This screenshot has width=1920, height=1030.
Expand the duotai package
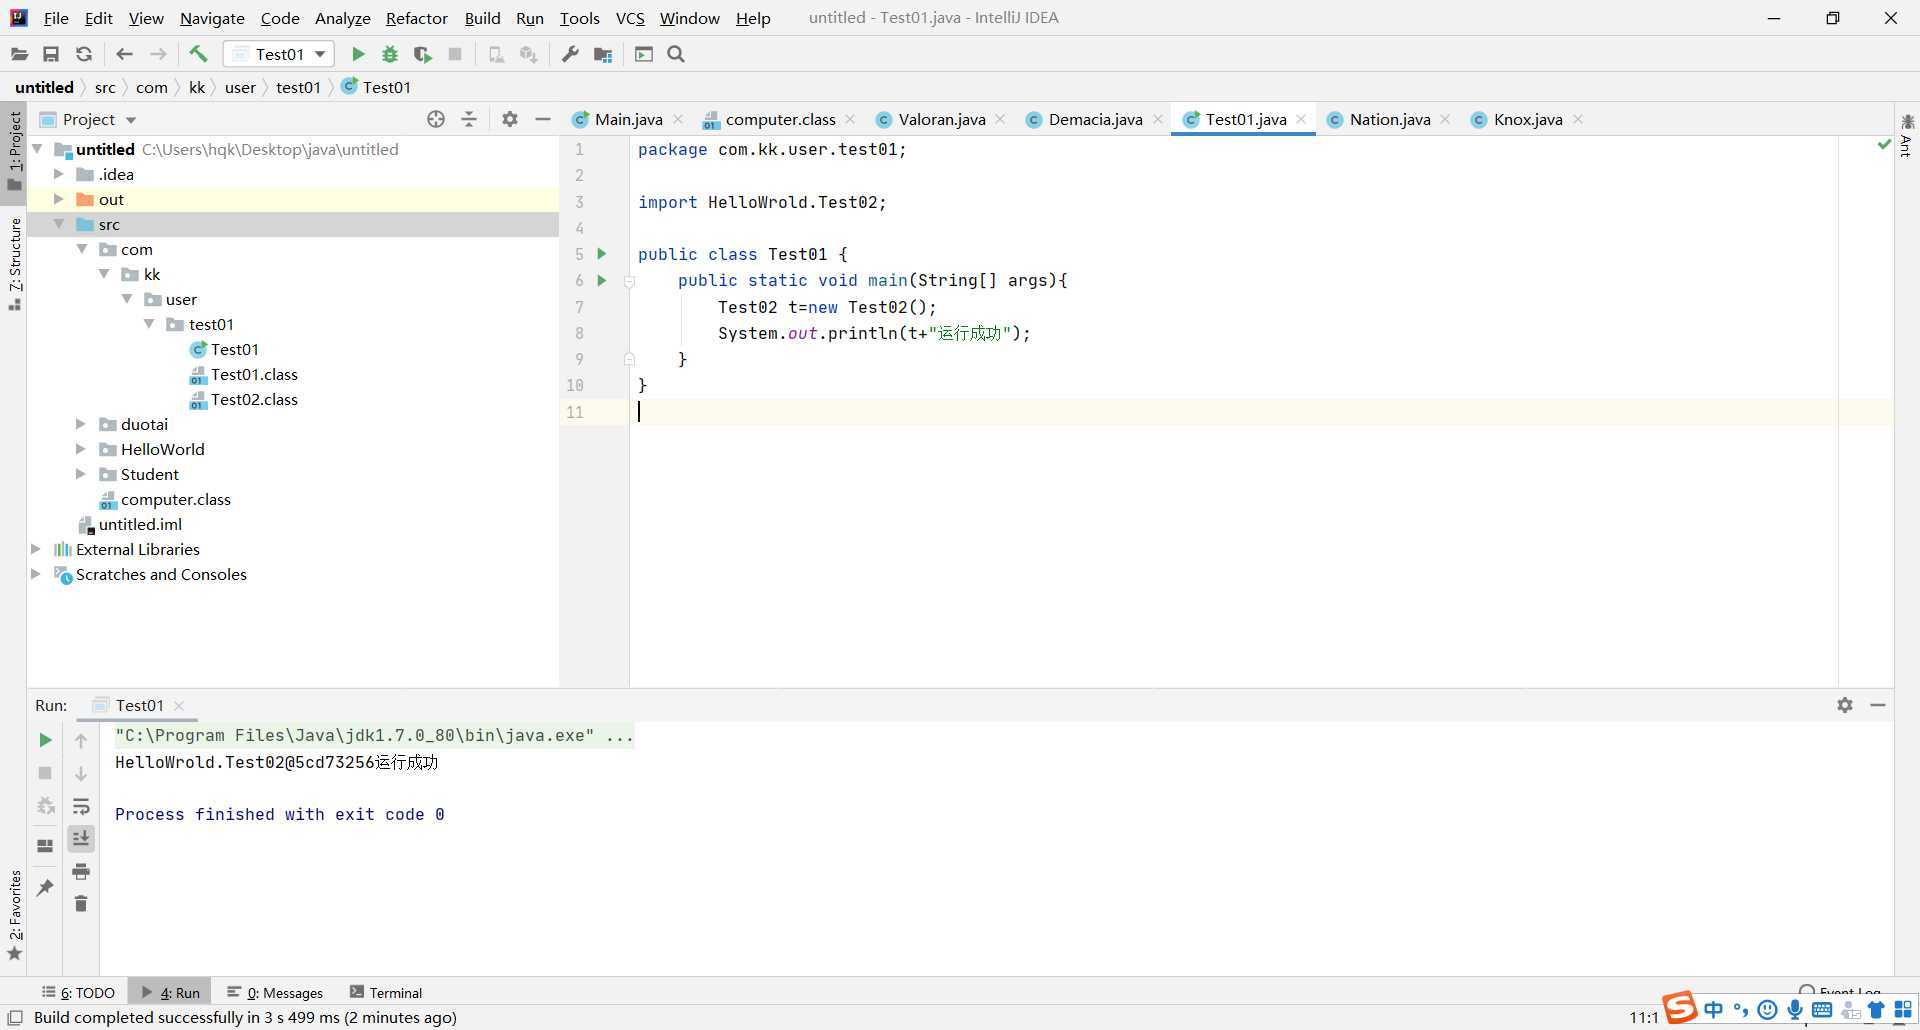click(x=81, y=424)
